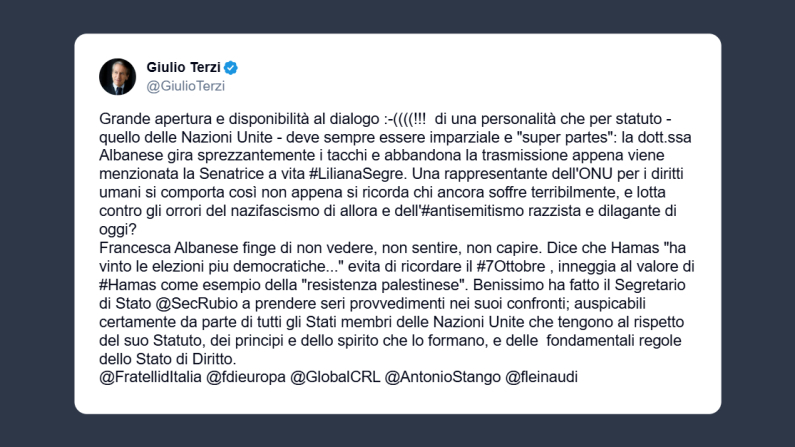Open the @fdieuropa profile mention

tap(251, 377)
